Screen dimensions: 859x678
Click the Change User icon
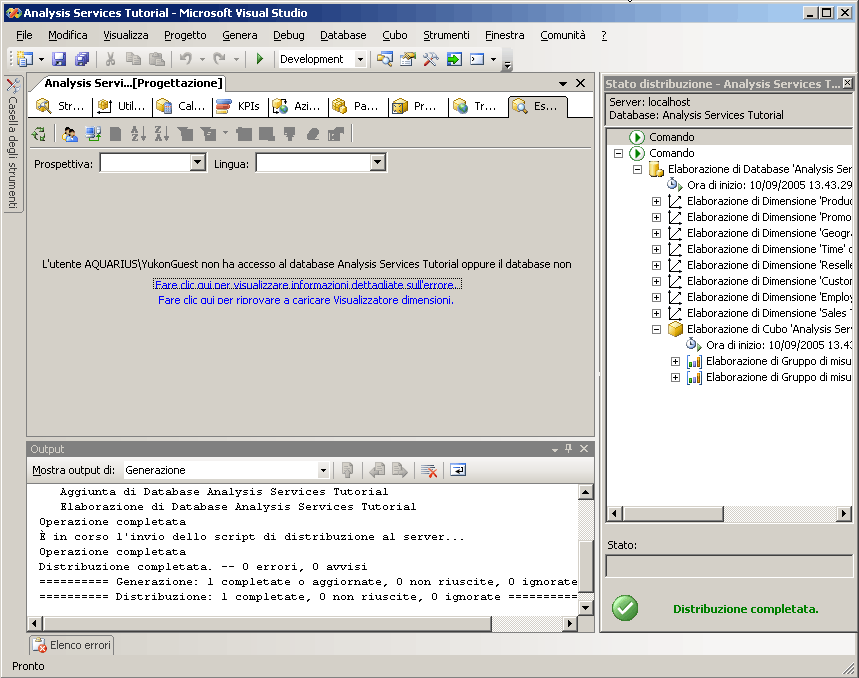click(70, 134)
